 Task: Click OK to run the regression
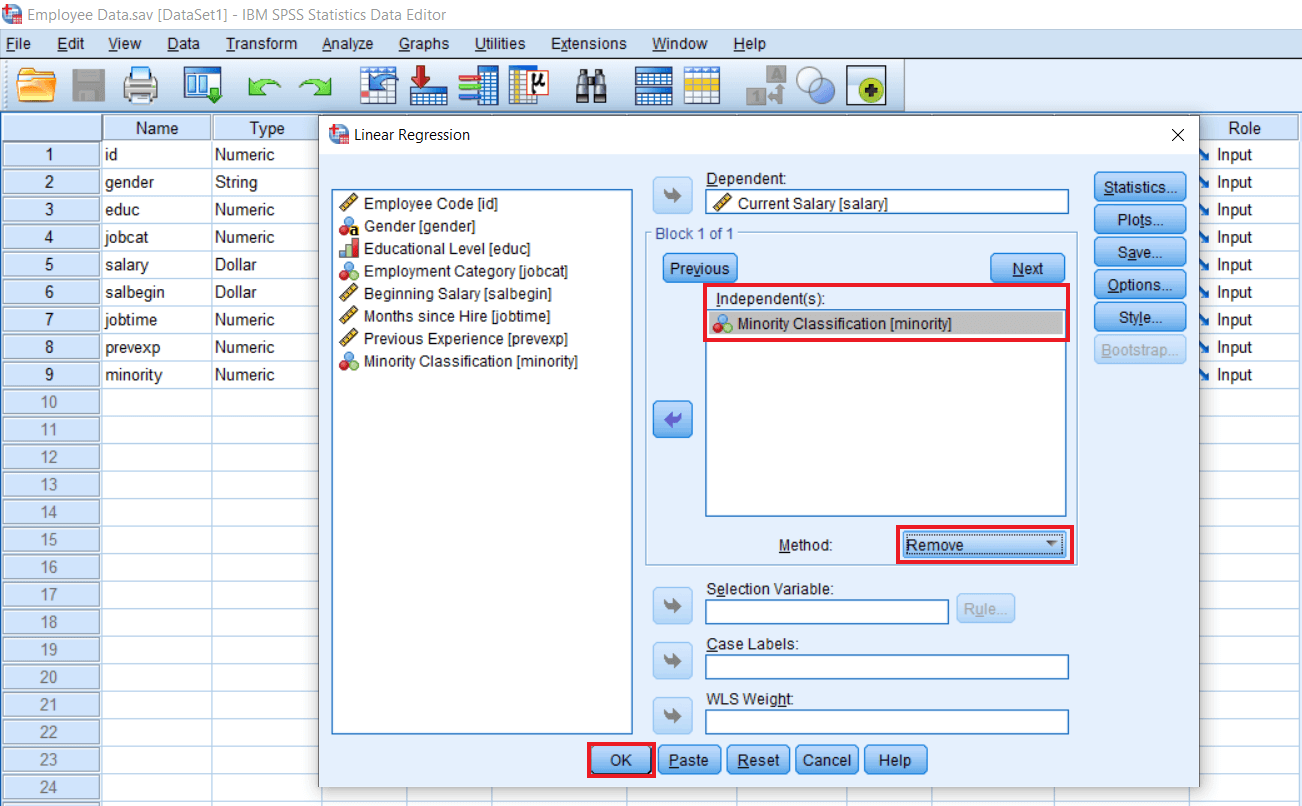click(621, 760)
